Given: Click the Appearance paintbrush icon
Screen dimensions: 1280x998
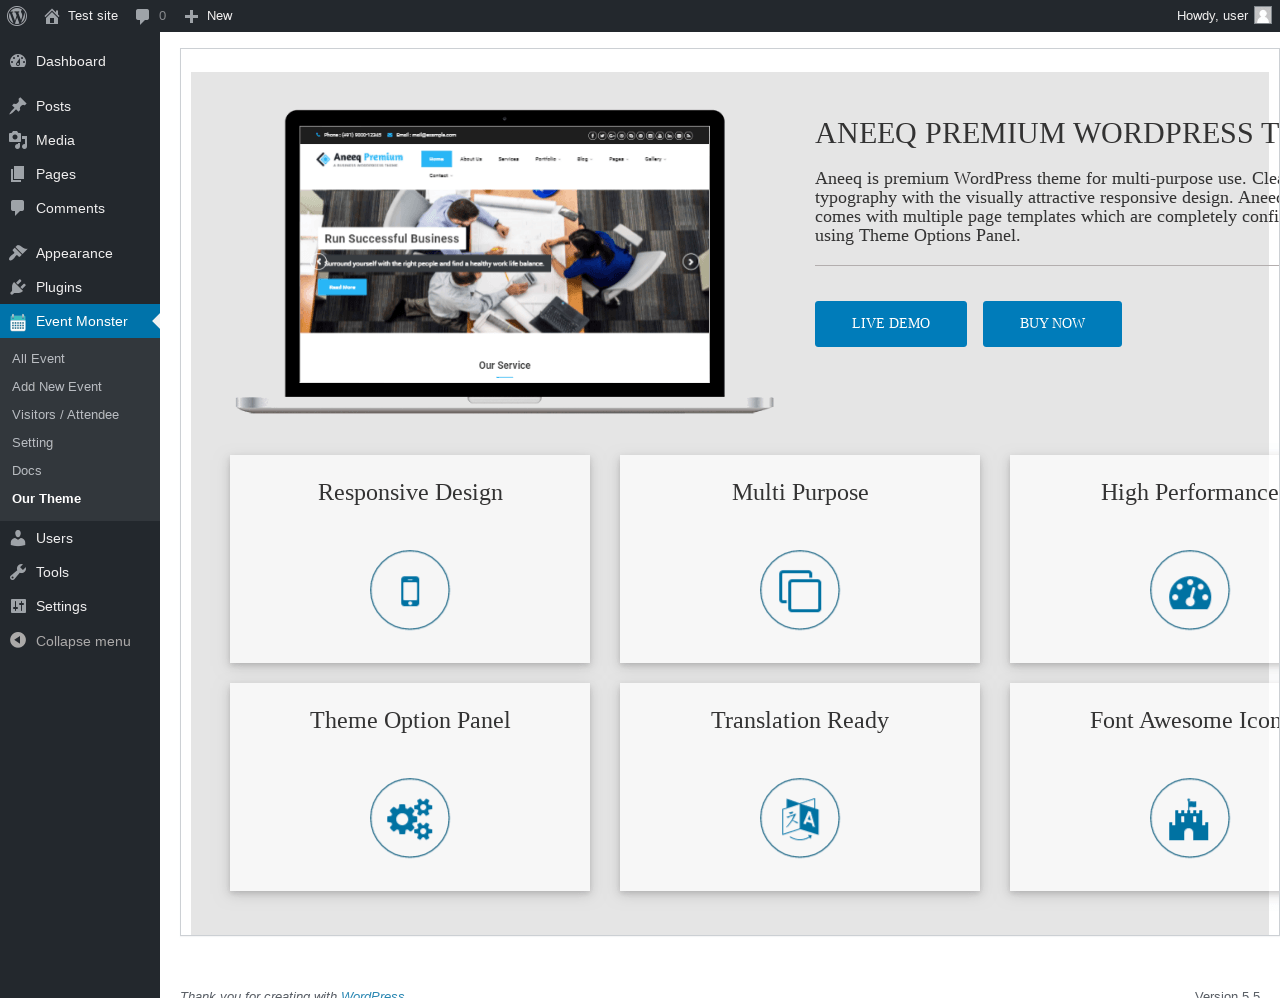Looking at the screenshot, I should click(x=18, y=253).
